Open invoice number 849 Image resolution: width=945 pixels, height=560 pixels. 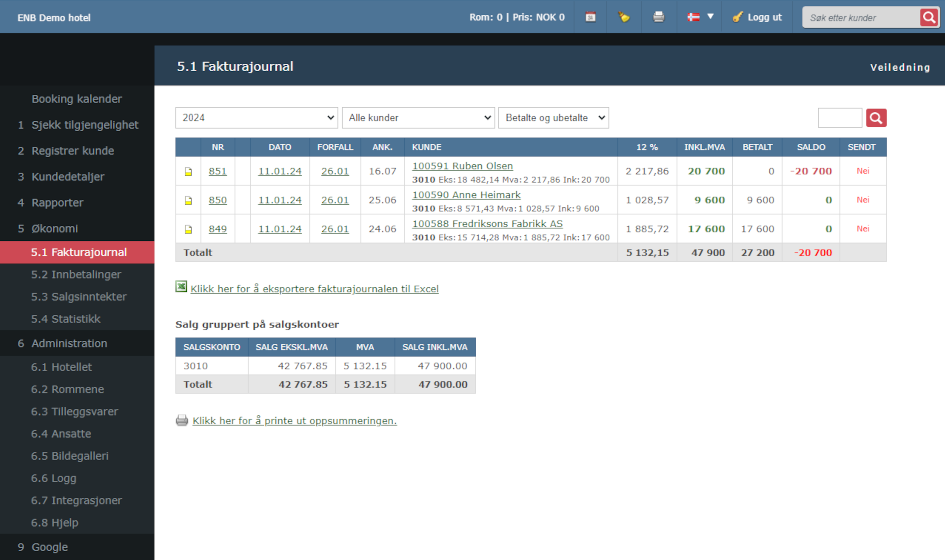pyautogui.click(x=218, y=229)
